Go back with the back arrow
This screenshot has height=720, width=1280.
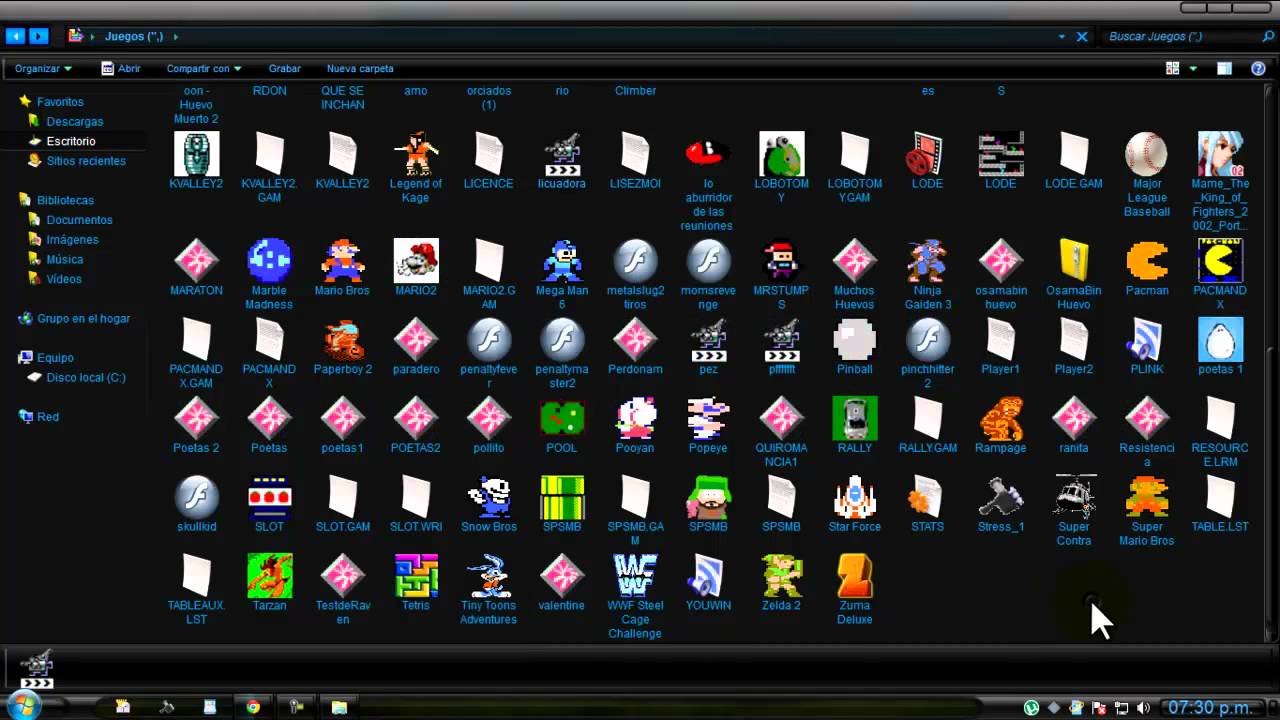tap(15, 36)
